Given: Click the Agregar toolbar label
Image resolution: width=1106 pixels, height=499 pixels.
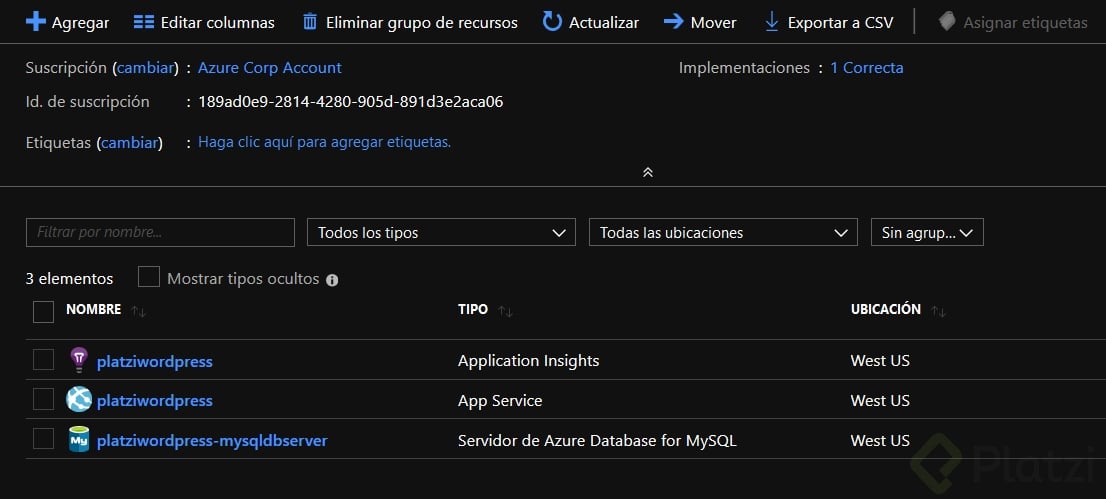Looking at the screenshot, I should click(80, 23).
